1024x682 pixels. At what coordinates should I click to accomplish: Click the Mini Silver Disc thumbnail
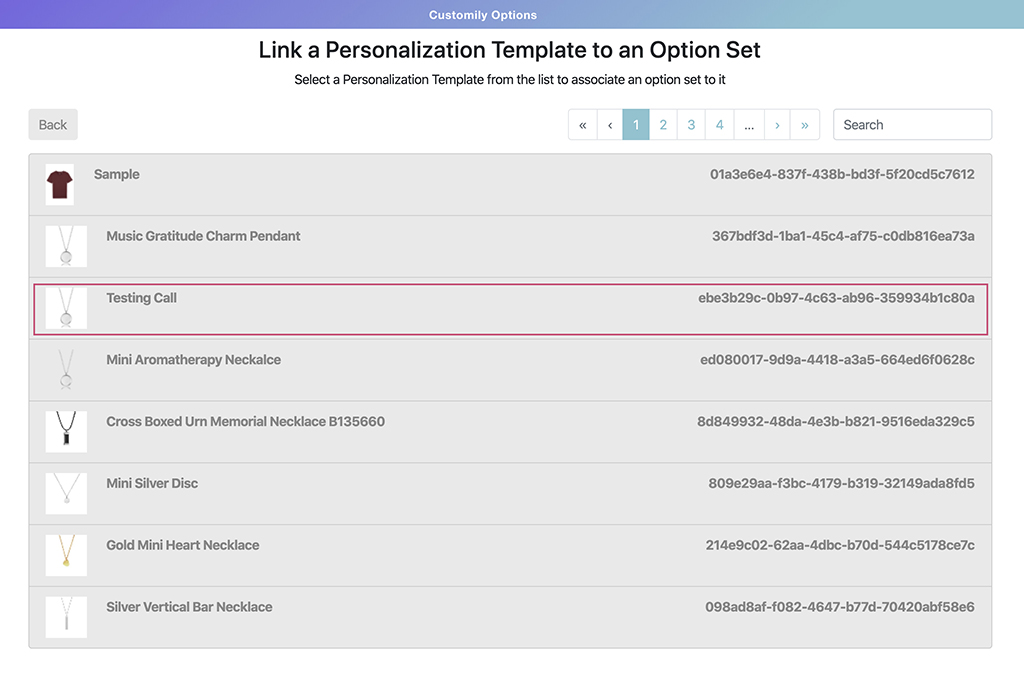(x=66, y=494)
